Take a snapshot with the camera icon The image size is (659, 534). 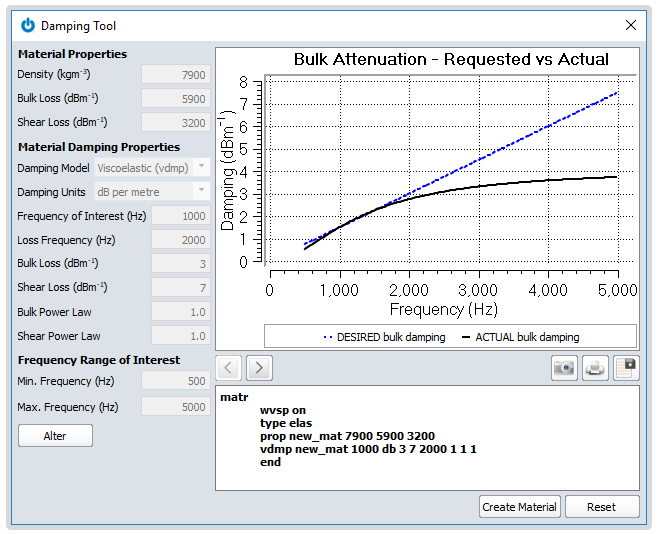pyautogui.click(x=564, y=367)
